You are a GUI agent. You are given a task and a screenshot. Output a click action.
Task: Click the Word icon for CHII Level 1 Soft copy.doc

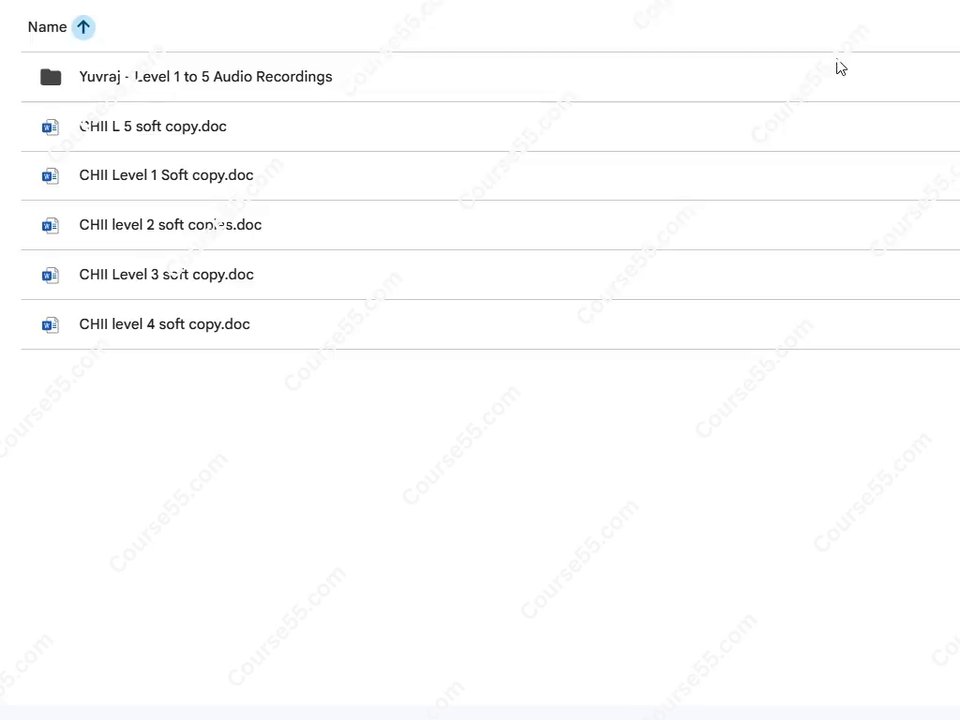click(50, 176)
